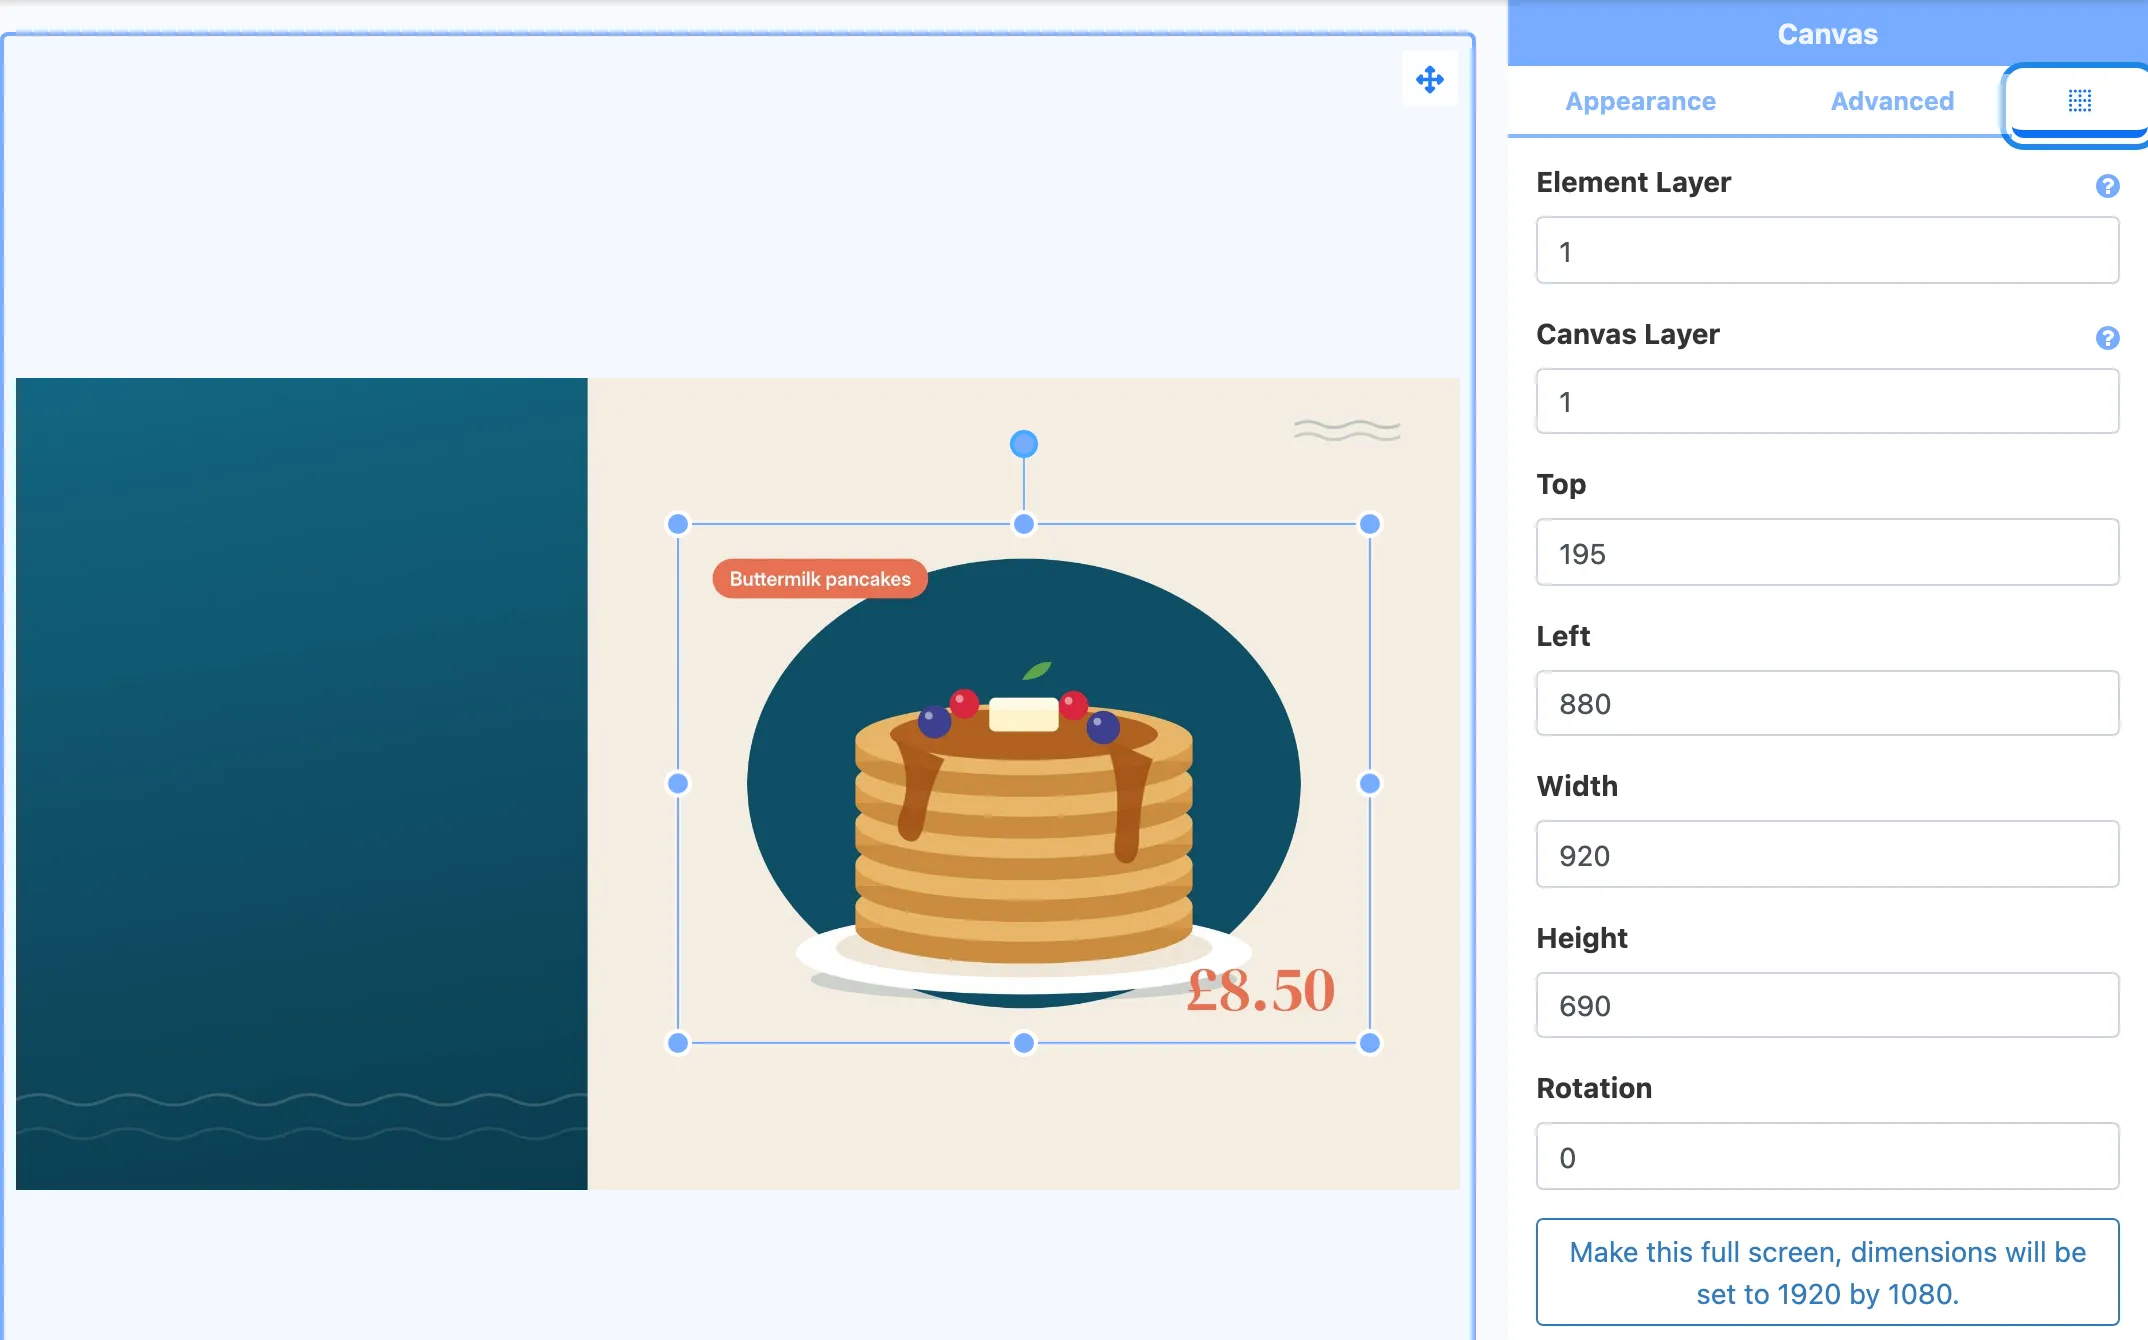Click the right-middle resize handle
Image resolution: width=2148 pixels, height=1340 pixels.
[1369, 783]
